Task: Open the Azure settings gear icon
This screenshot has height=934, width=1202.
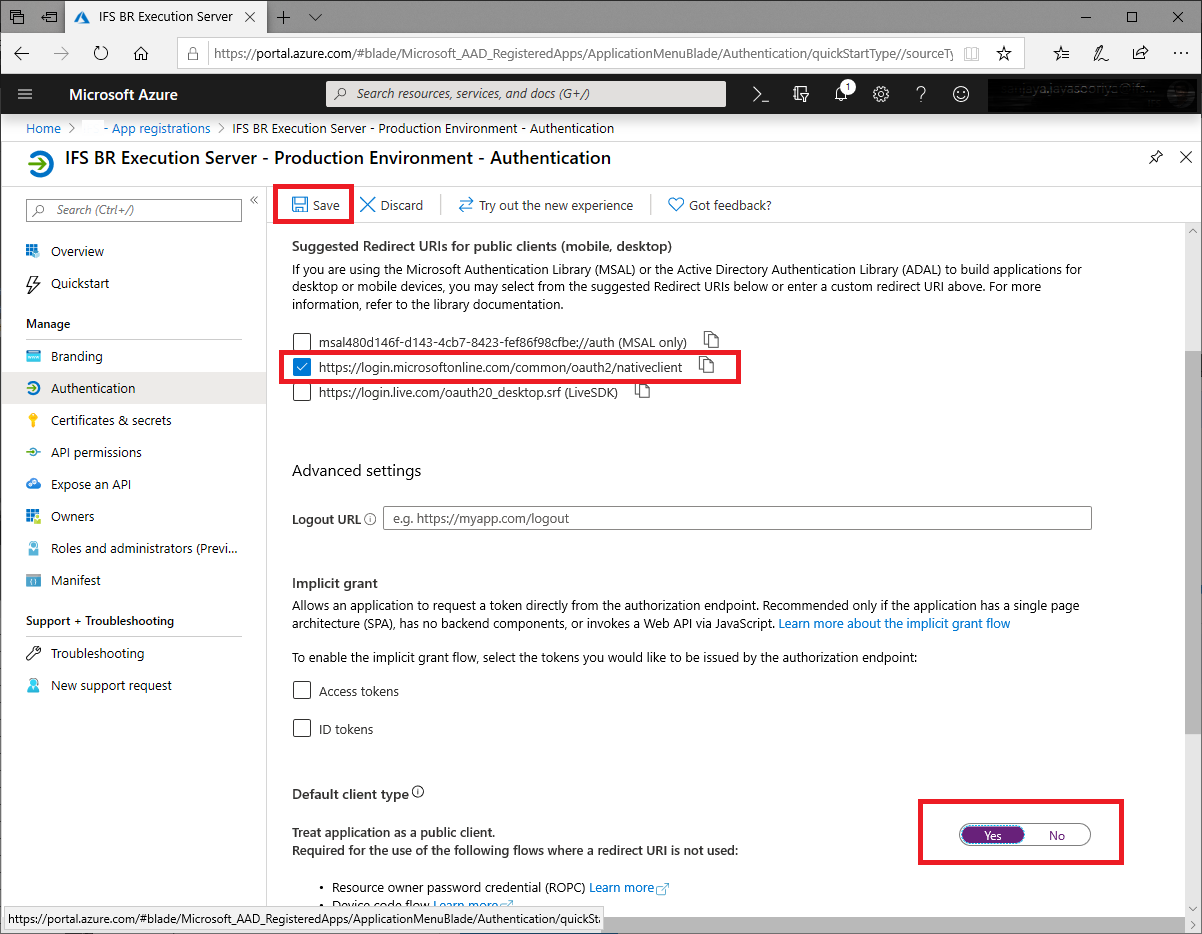Action: 881,94
